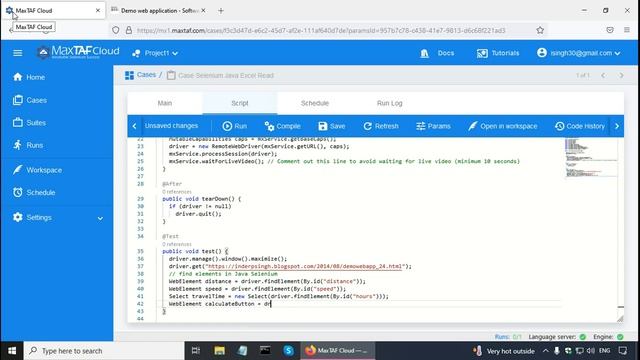
Task: Open the Params toolbar button
Action: (x=433, y=126)
